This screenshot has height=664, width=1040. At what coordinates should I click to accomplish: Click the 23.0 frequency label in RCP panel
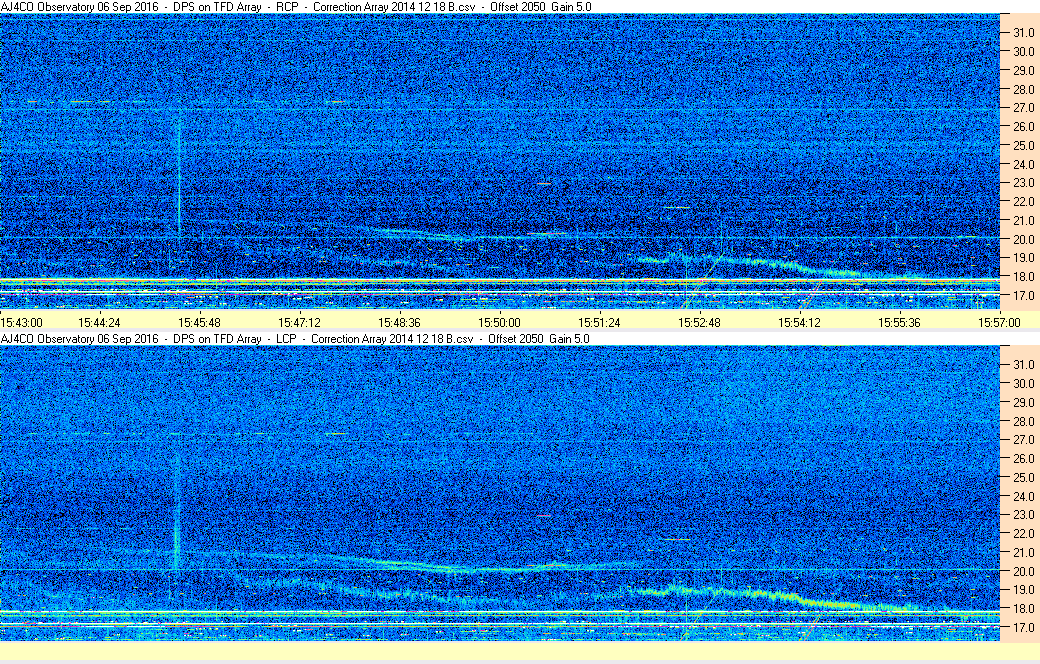[1020, 183]
